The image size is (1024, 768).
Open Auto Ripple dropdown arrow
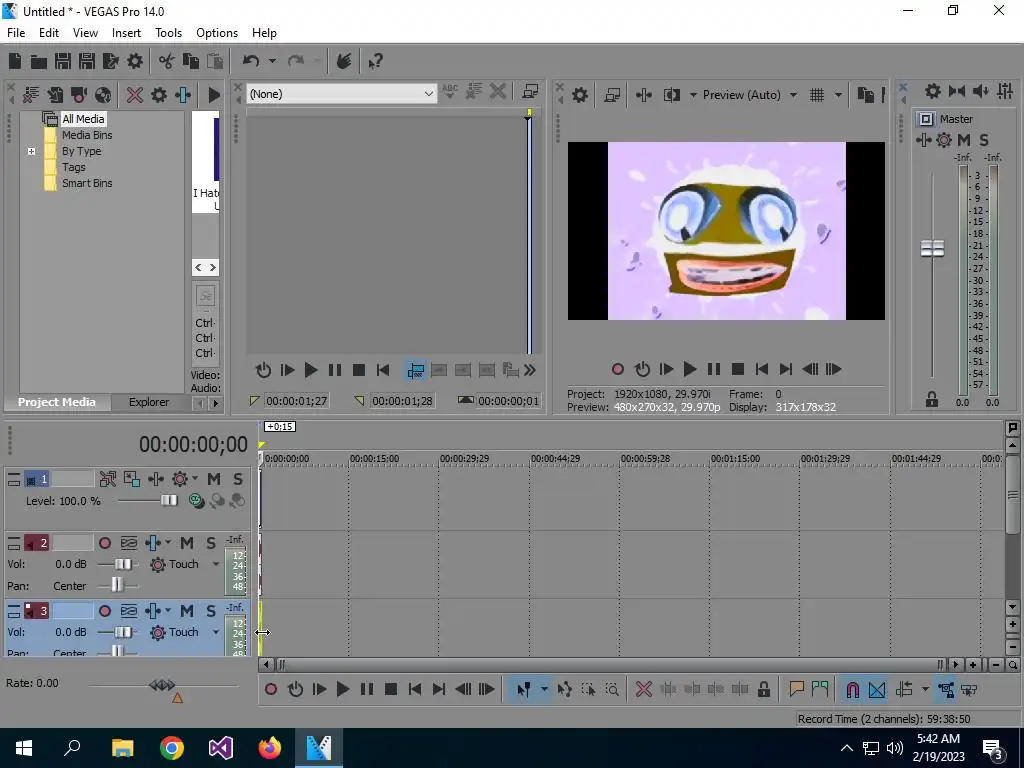click(x=925, y=689)
